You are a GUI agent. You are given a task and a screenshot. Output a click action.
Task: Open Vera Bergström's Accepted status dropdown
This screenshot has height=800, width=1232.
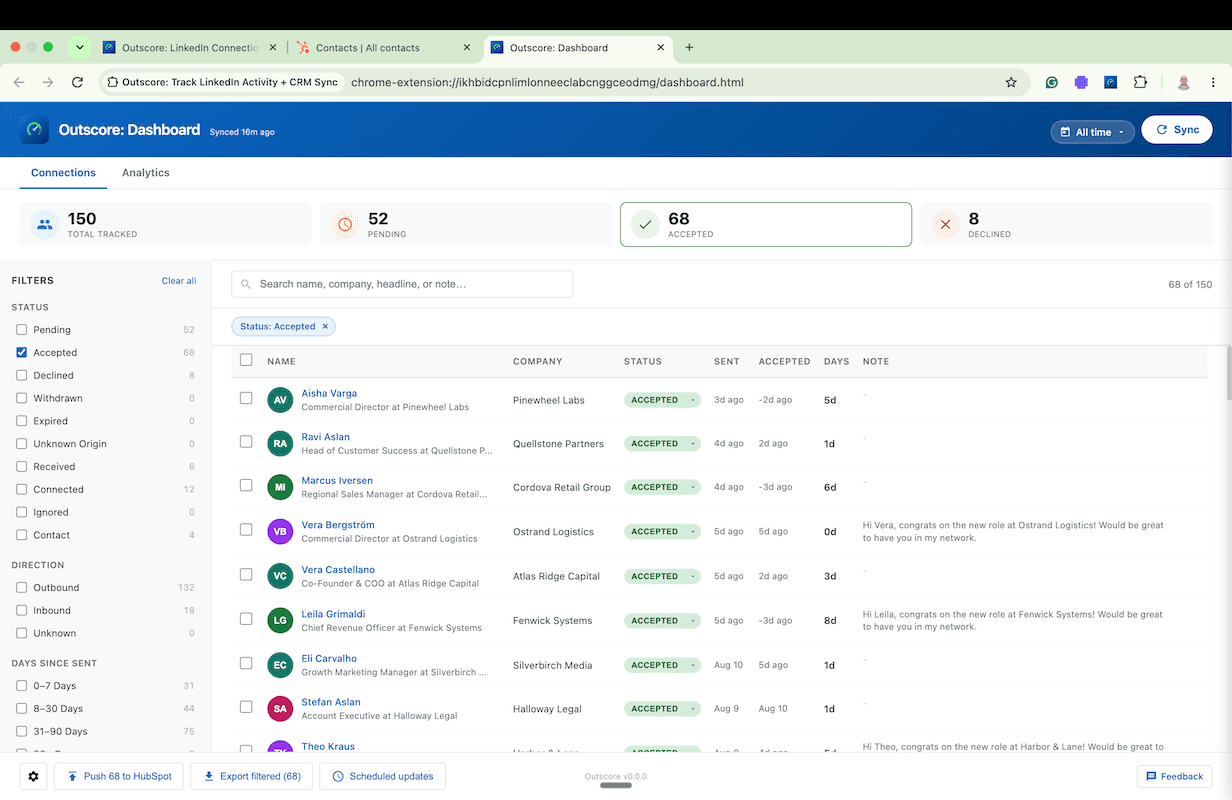pyautogui.click(x=662, y=532)
